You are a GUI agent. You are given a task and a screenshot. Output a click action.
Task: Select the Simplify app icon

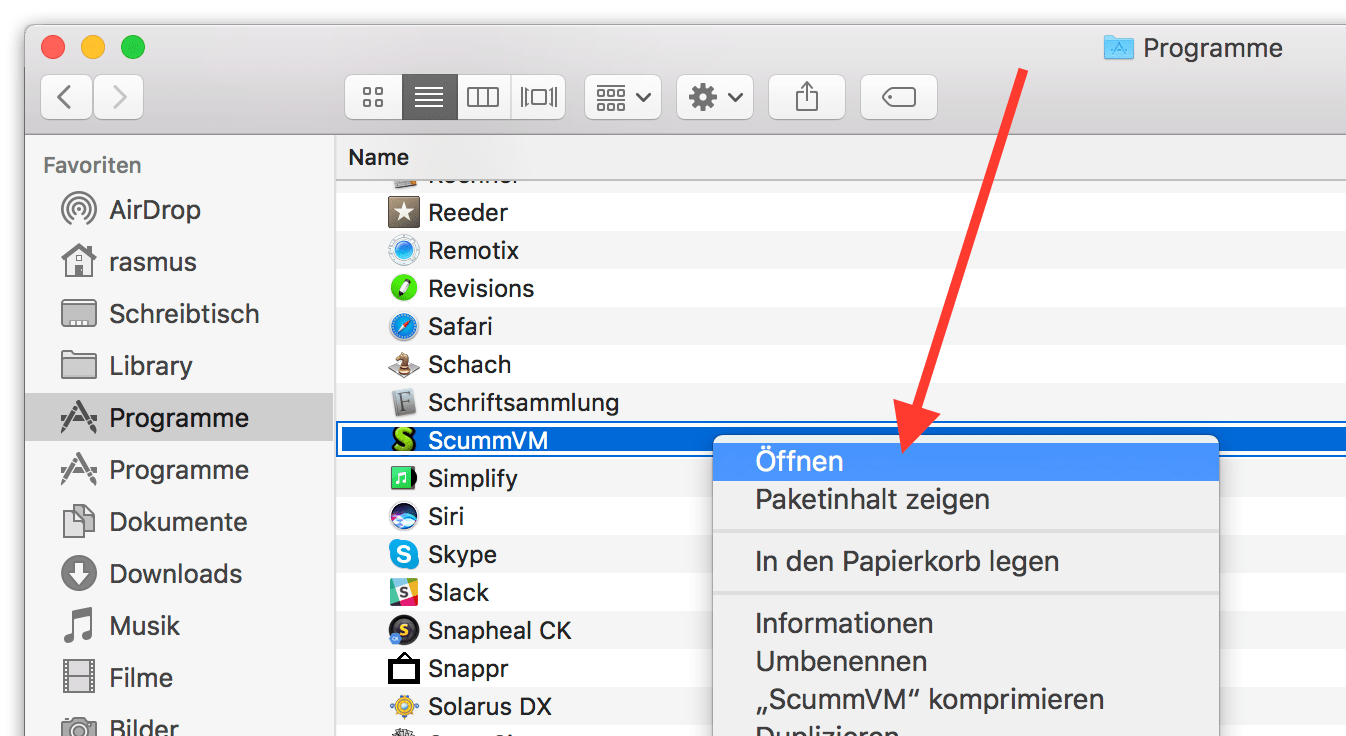pyautogui.click(x=403, y=478)
